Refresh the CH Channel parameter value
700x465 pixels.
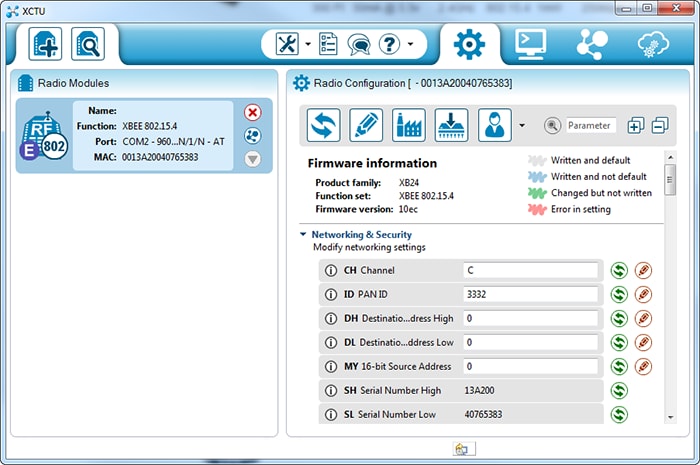(x=619, y=270)
